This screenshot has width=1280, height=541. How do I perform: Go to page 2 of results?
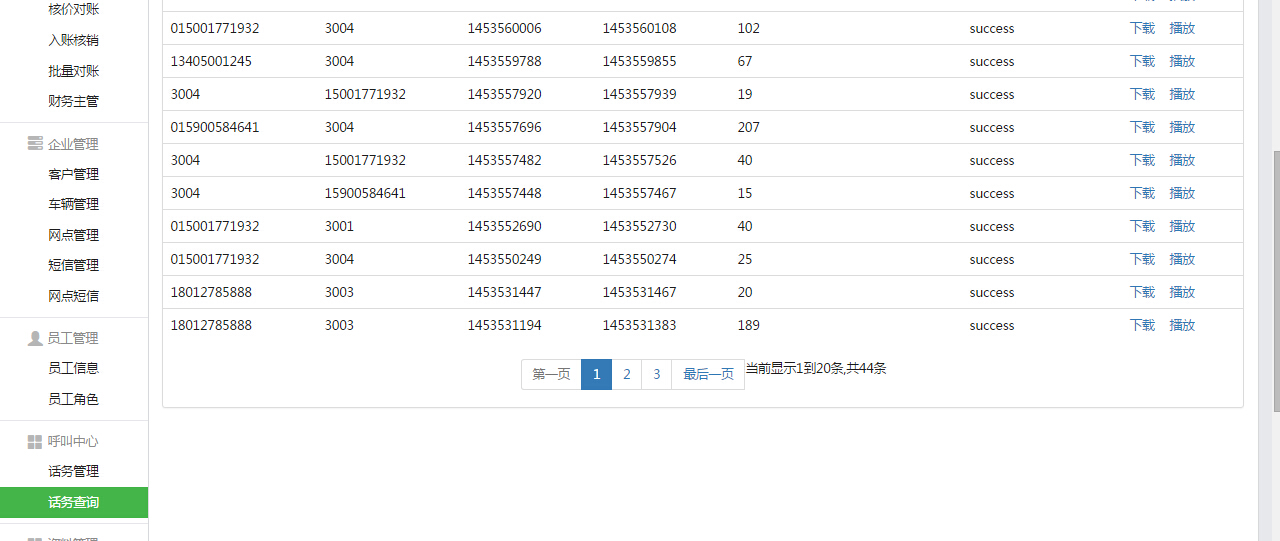click(x=626, y=374)
